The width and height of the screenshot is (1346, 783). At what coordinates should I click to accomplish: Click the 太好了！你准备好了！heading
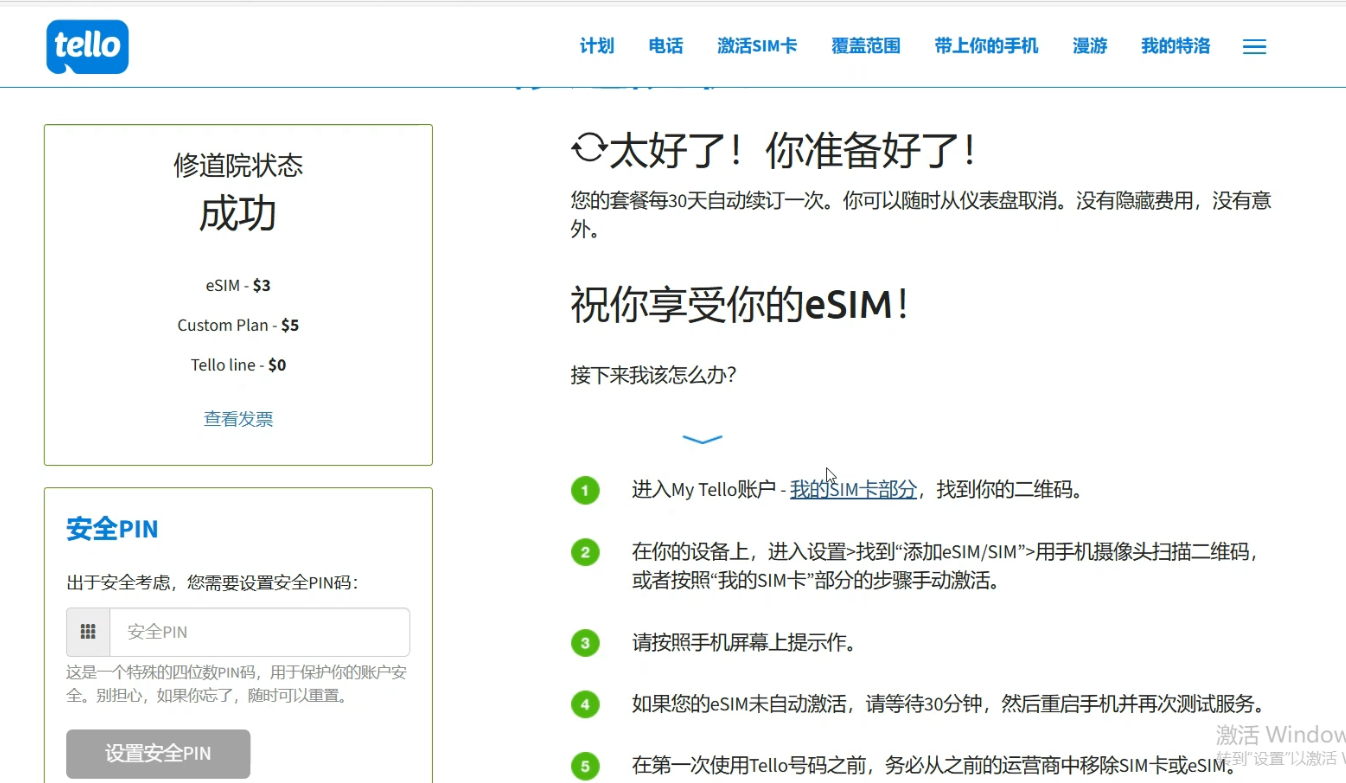tap(793, 150)
